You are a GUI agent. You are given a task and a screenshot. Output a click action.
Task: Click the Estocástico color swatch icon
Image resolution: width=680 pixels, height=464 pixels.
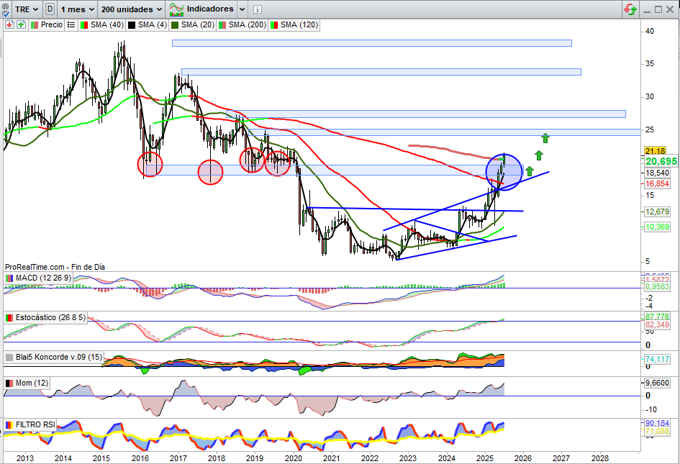tap(9, 318)
